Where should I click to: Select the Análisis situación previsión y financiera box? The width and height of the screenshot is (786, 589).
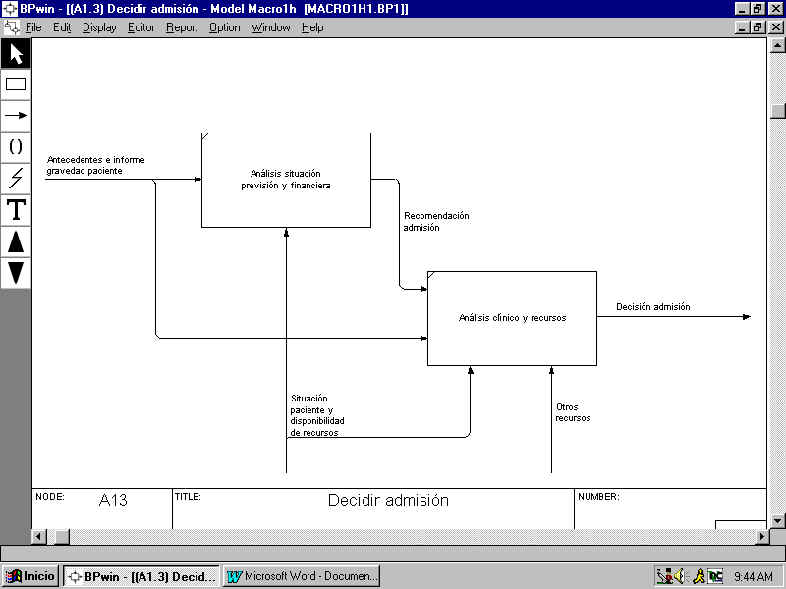(286, 180)
